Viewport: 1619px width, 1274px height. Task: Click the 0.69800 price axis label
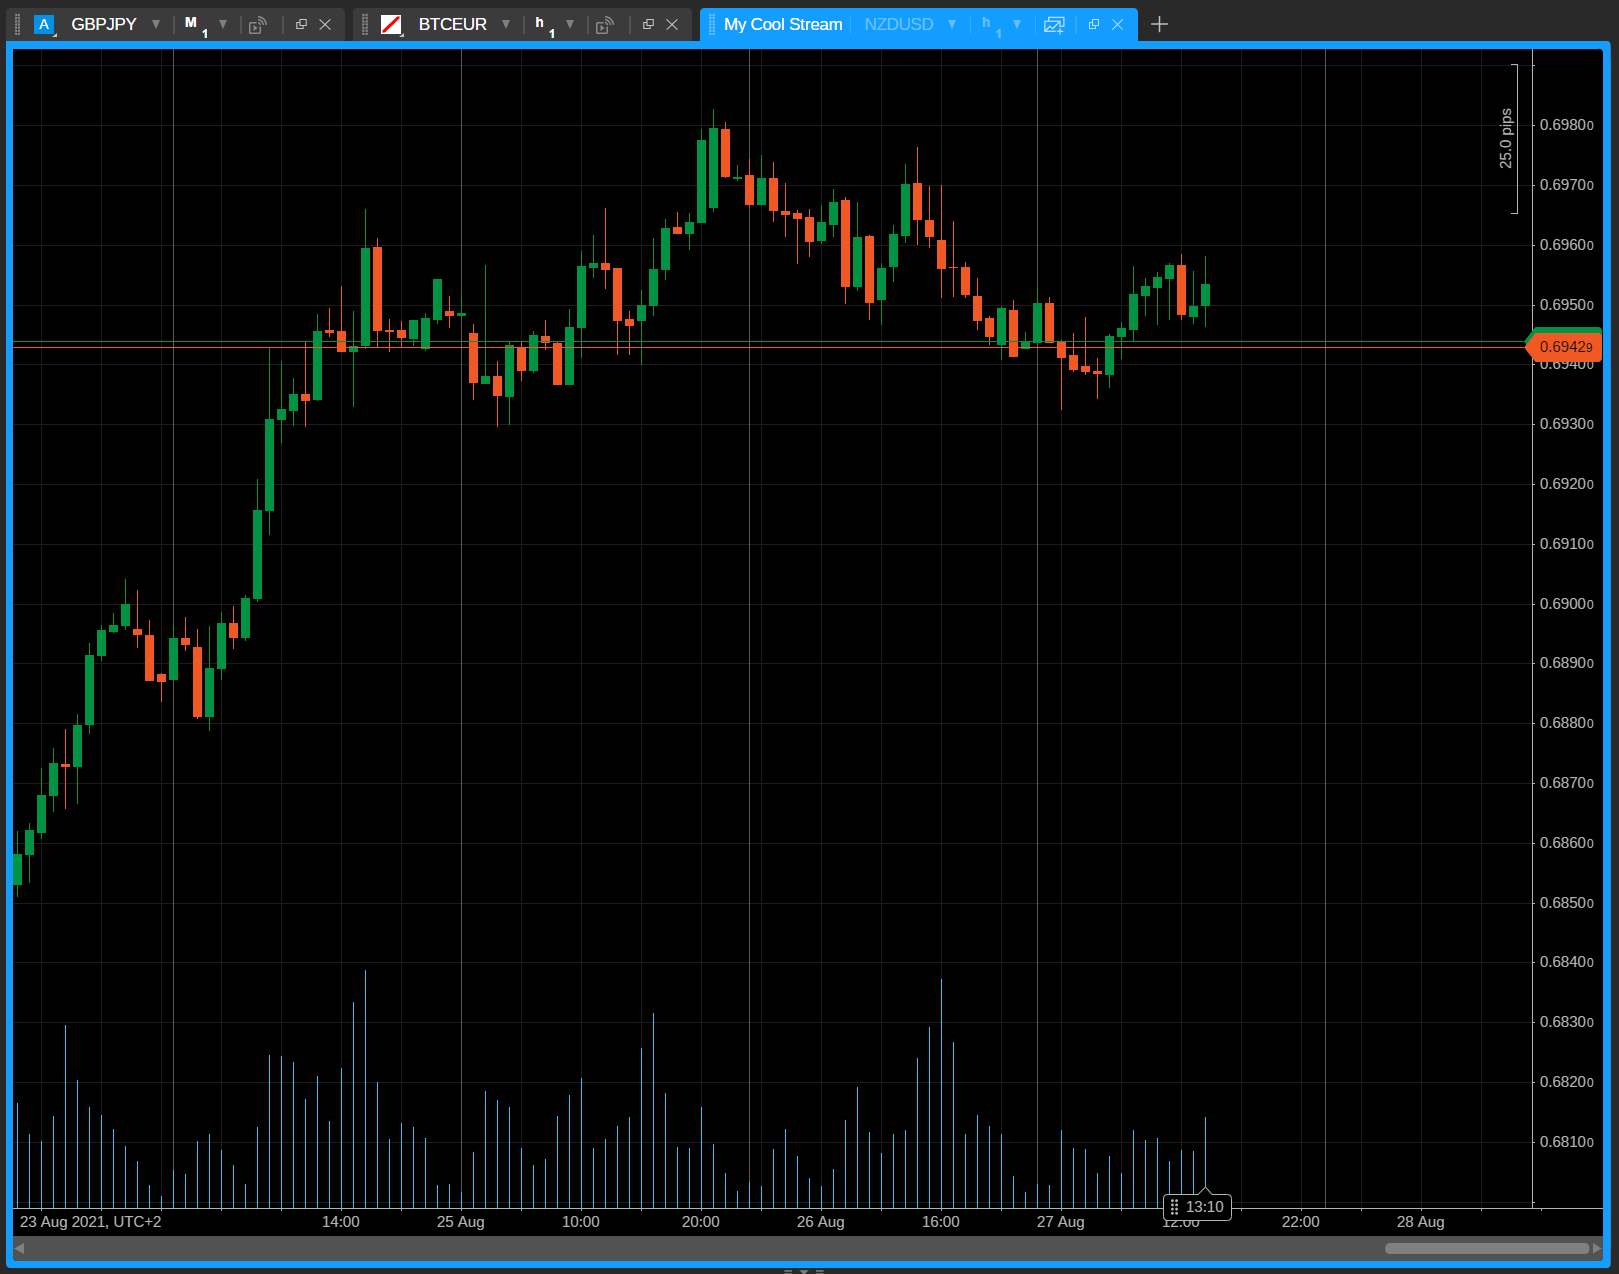point(1567,125)
